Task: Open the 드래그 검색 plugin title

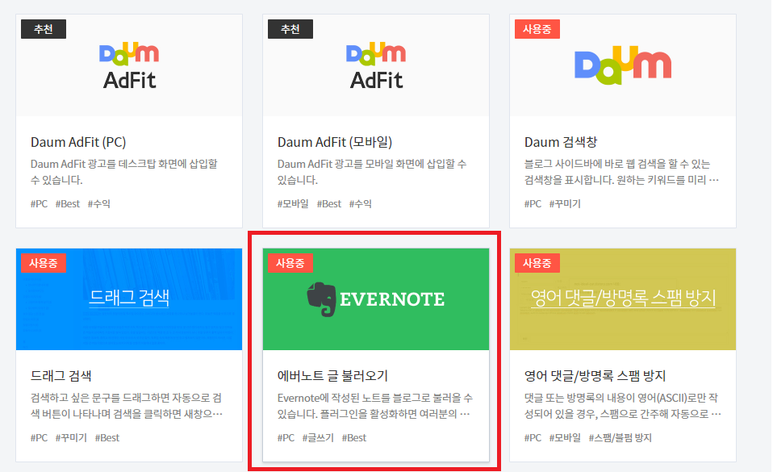Action: point(61,376)
